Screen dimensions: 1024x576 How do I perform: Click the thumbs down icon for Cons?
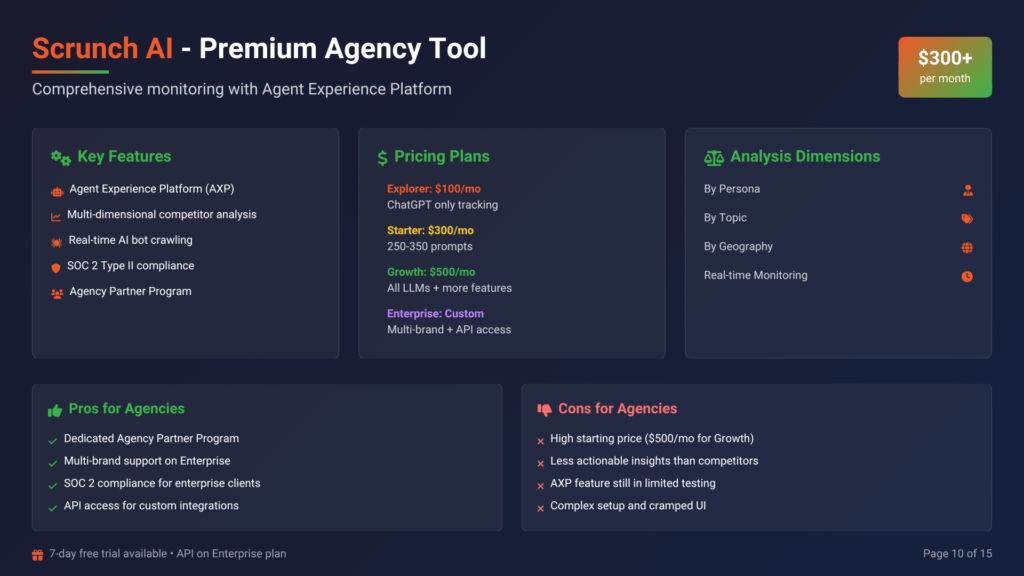point(545,410)
